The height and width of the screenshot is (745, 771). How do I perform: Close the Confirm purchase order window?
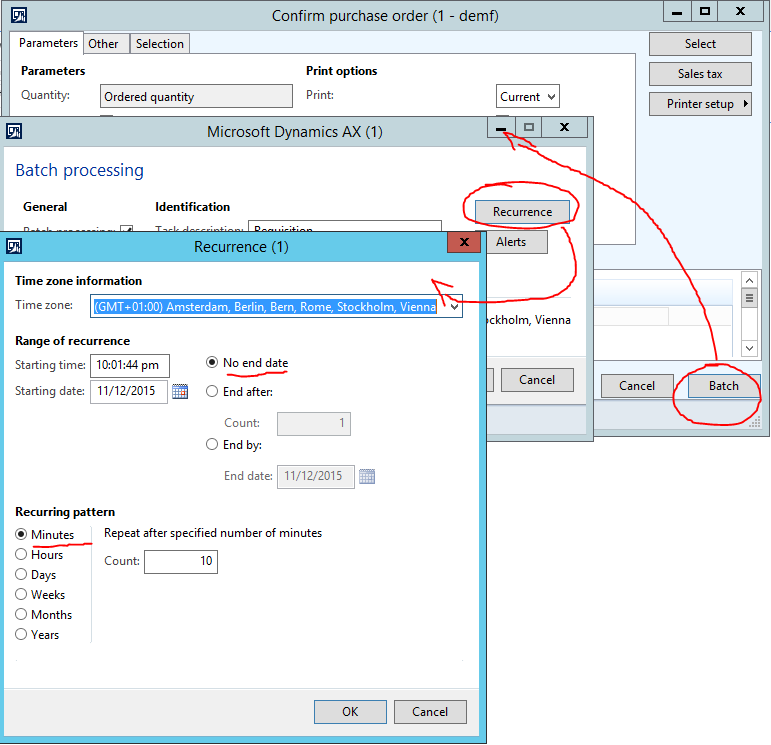tap(741, 11)
